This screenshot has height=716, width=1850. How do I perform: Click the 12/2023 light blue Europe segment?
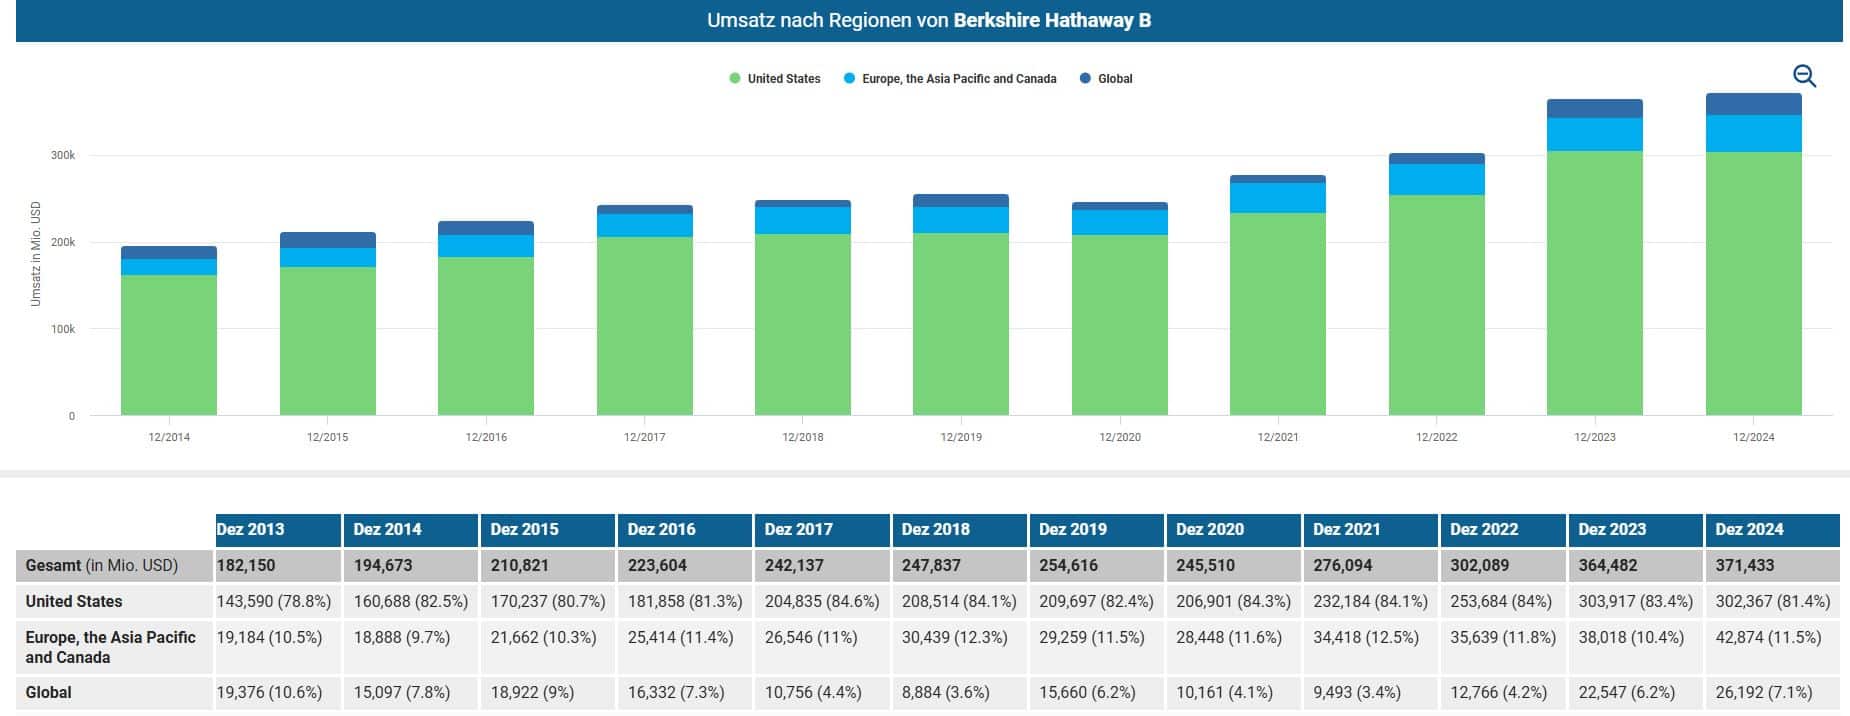click(x=1594, y=134)
